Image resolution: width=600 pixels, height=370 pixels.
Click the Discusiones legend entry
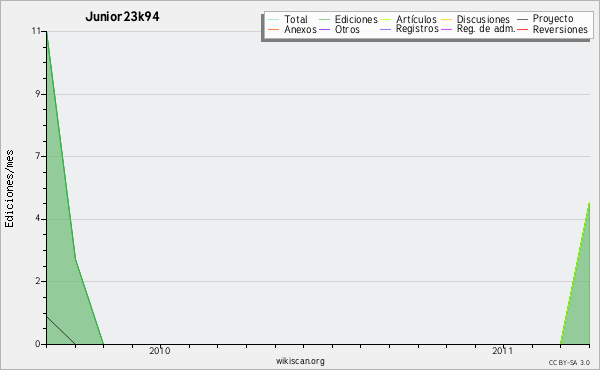[476, 19]
